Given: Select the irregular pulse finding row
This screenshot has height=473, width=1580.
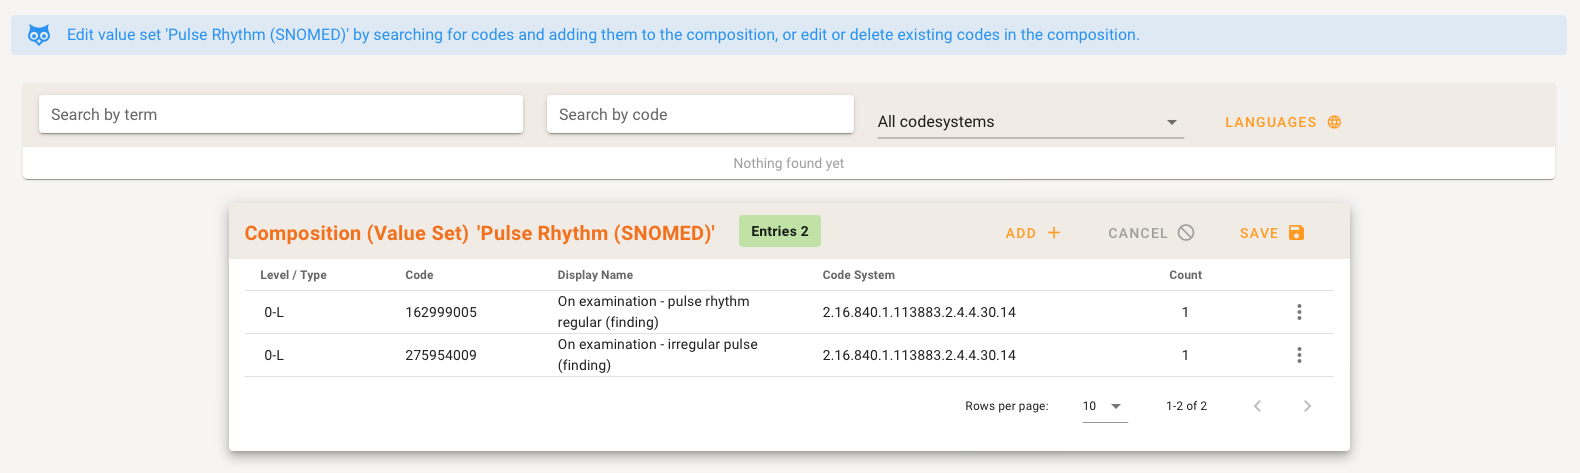Looking at the screenshot, I should [657, 355].
